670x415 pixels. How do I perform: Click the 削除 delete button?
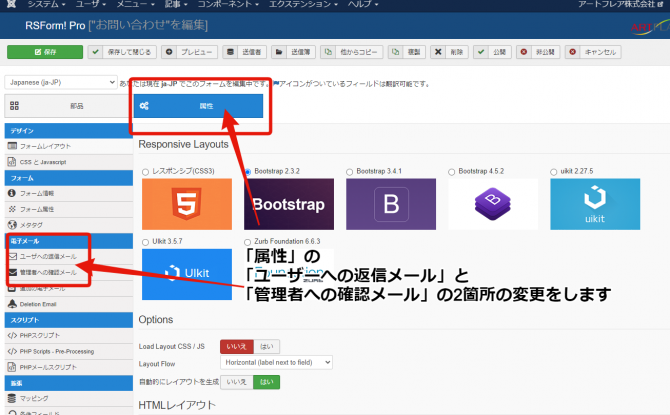(449, 52)
